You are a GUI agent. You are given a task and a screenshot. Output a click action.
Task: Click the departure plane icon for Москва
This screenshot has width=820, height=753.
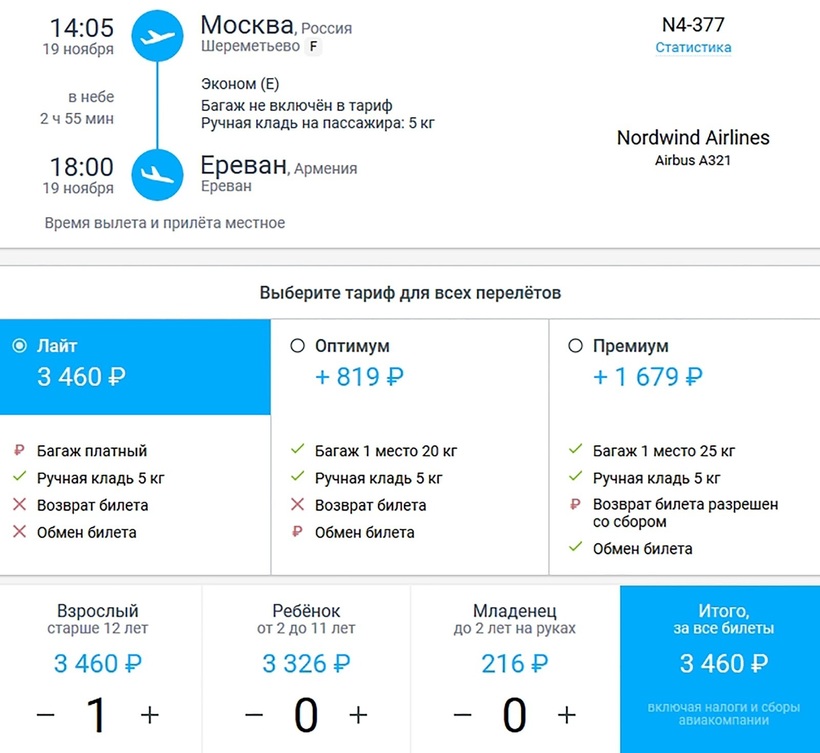point(156,37)
